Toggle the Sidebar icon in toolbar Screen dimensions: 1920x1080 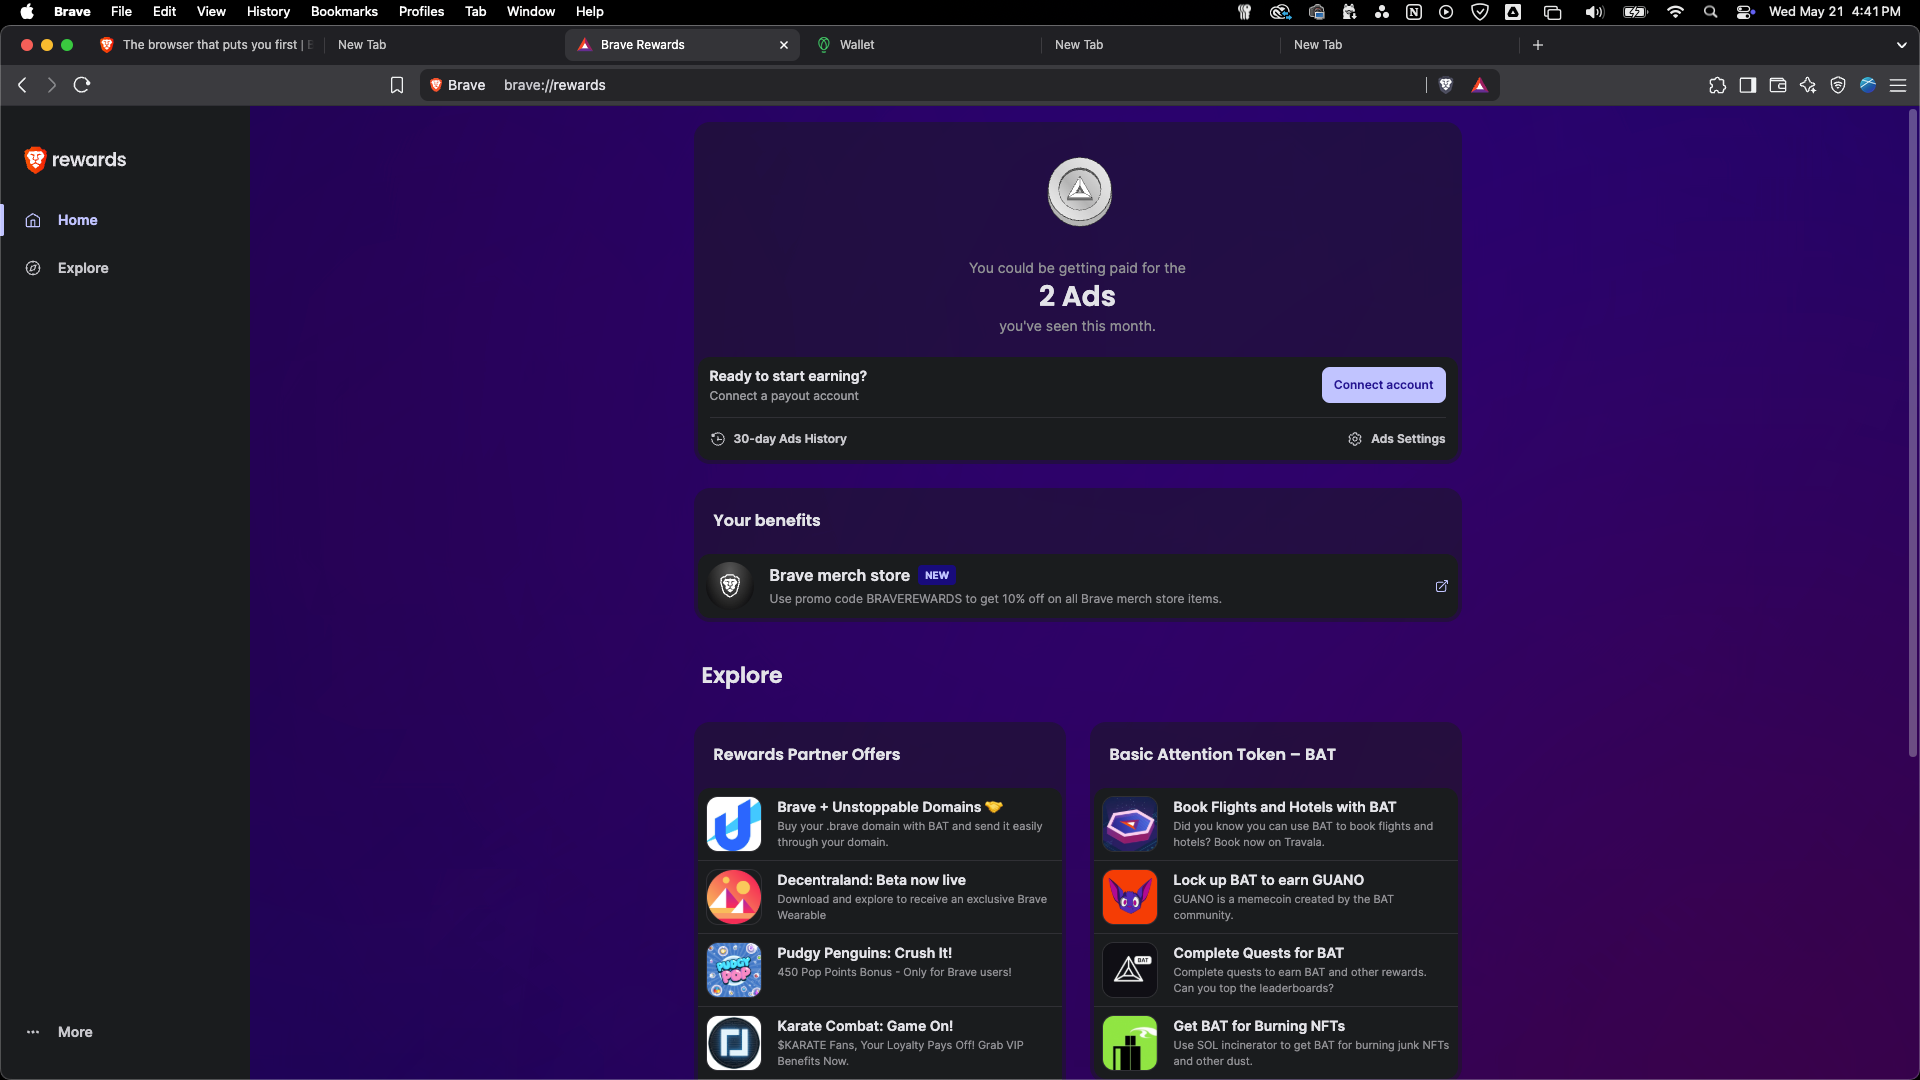[x=1748, y=85]
